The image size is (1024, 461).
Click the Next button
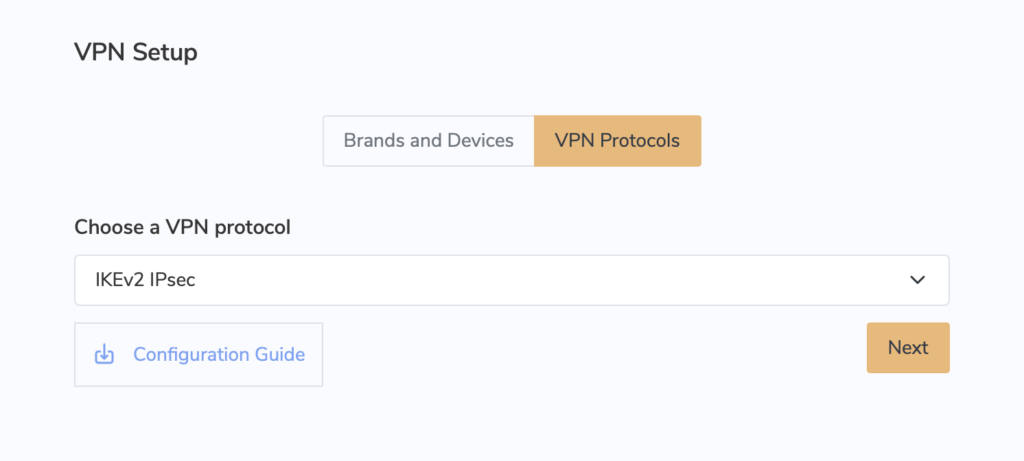[x=908, y=347]
